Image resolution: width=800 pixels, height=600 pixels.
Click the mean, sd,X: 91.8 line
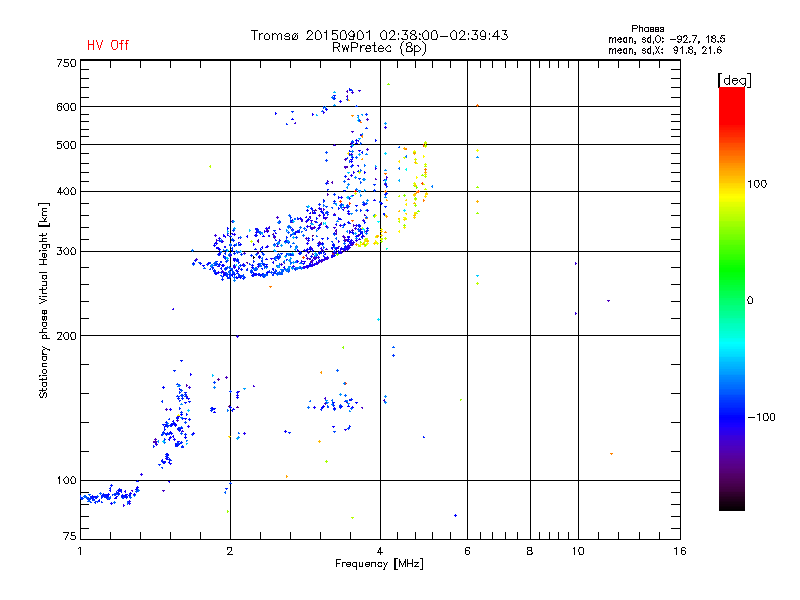[x=665, y=50]
